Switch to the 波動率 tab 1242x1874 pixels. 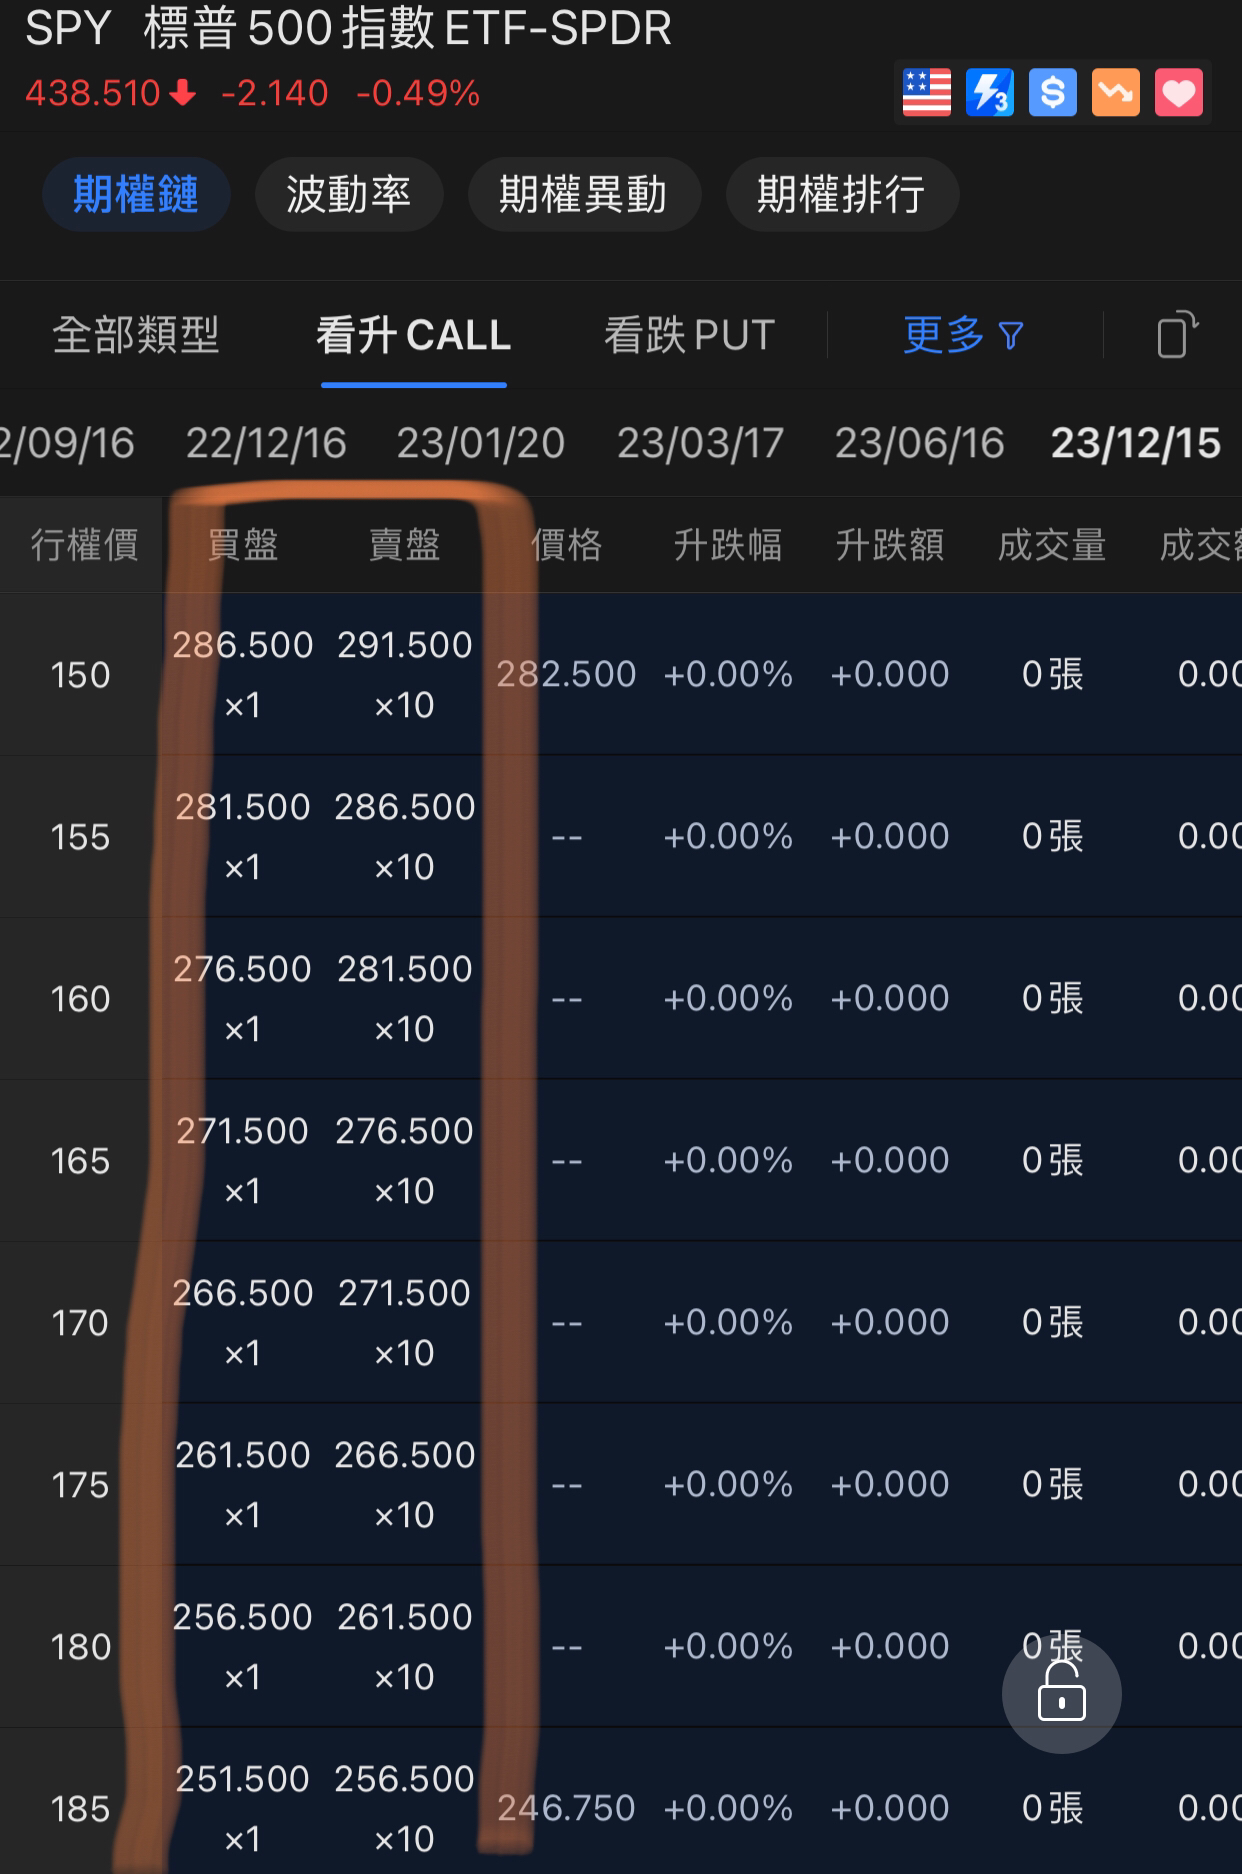point(349,194)
